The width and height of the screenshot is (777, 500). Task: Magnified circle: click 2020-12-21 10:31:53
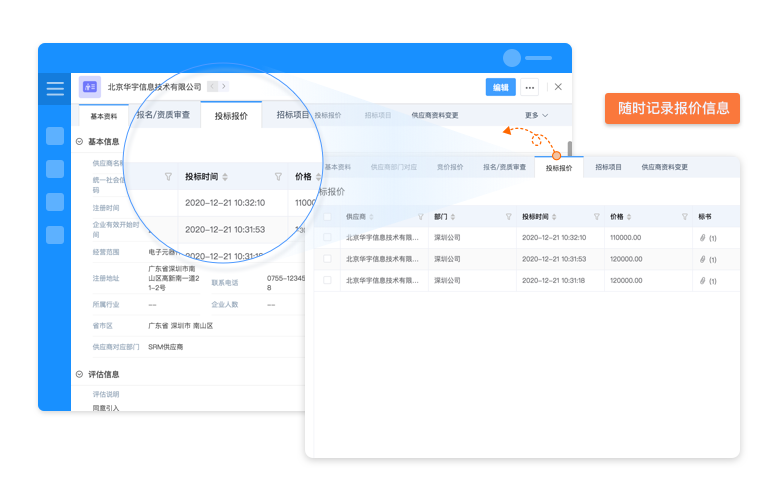[225, 229]
